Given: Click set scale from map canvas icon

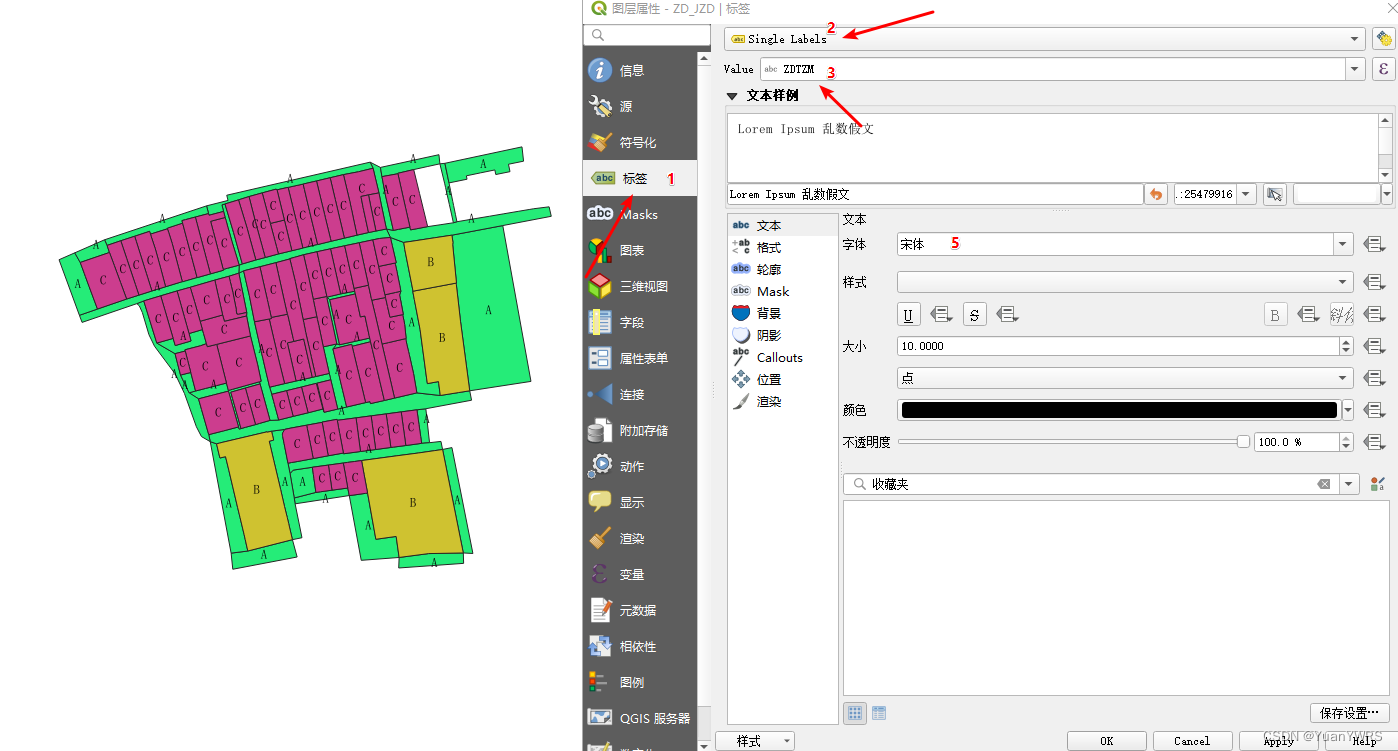Looking at the screenshot, I should (1274, 194).
